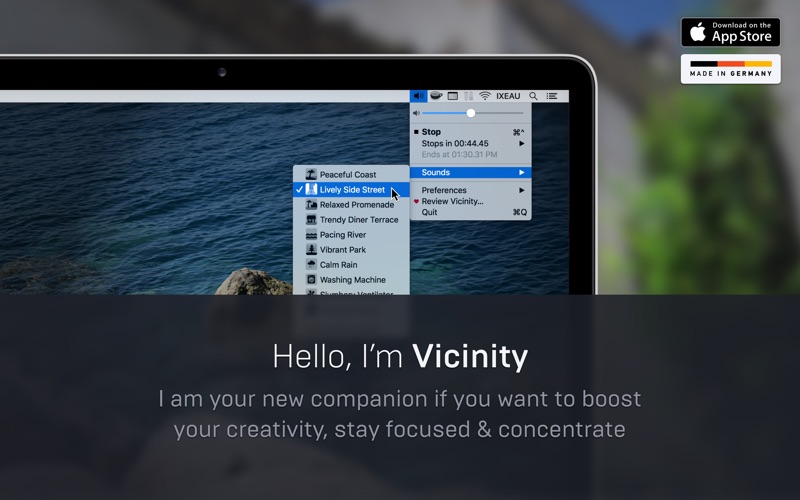Image resolution: width=800 pixels, height=500 pixels.
Task: Click the Vicinity speaker icon in menu bar
Action: (x=418, y=96)
